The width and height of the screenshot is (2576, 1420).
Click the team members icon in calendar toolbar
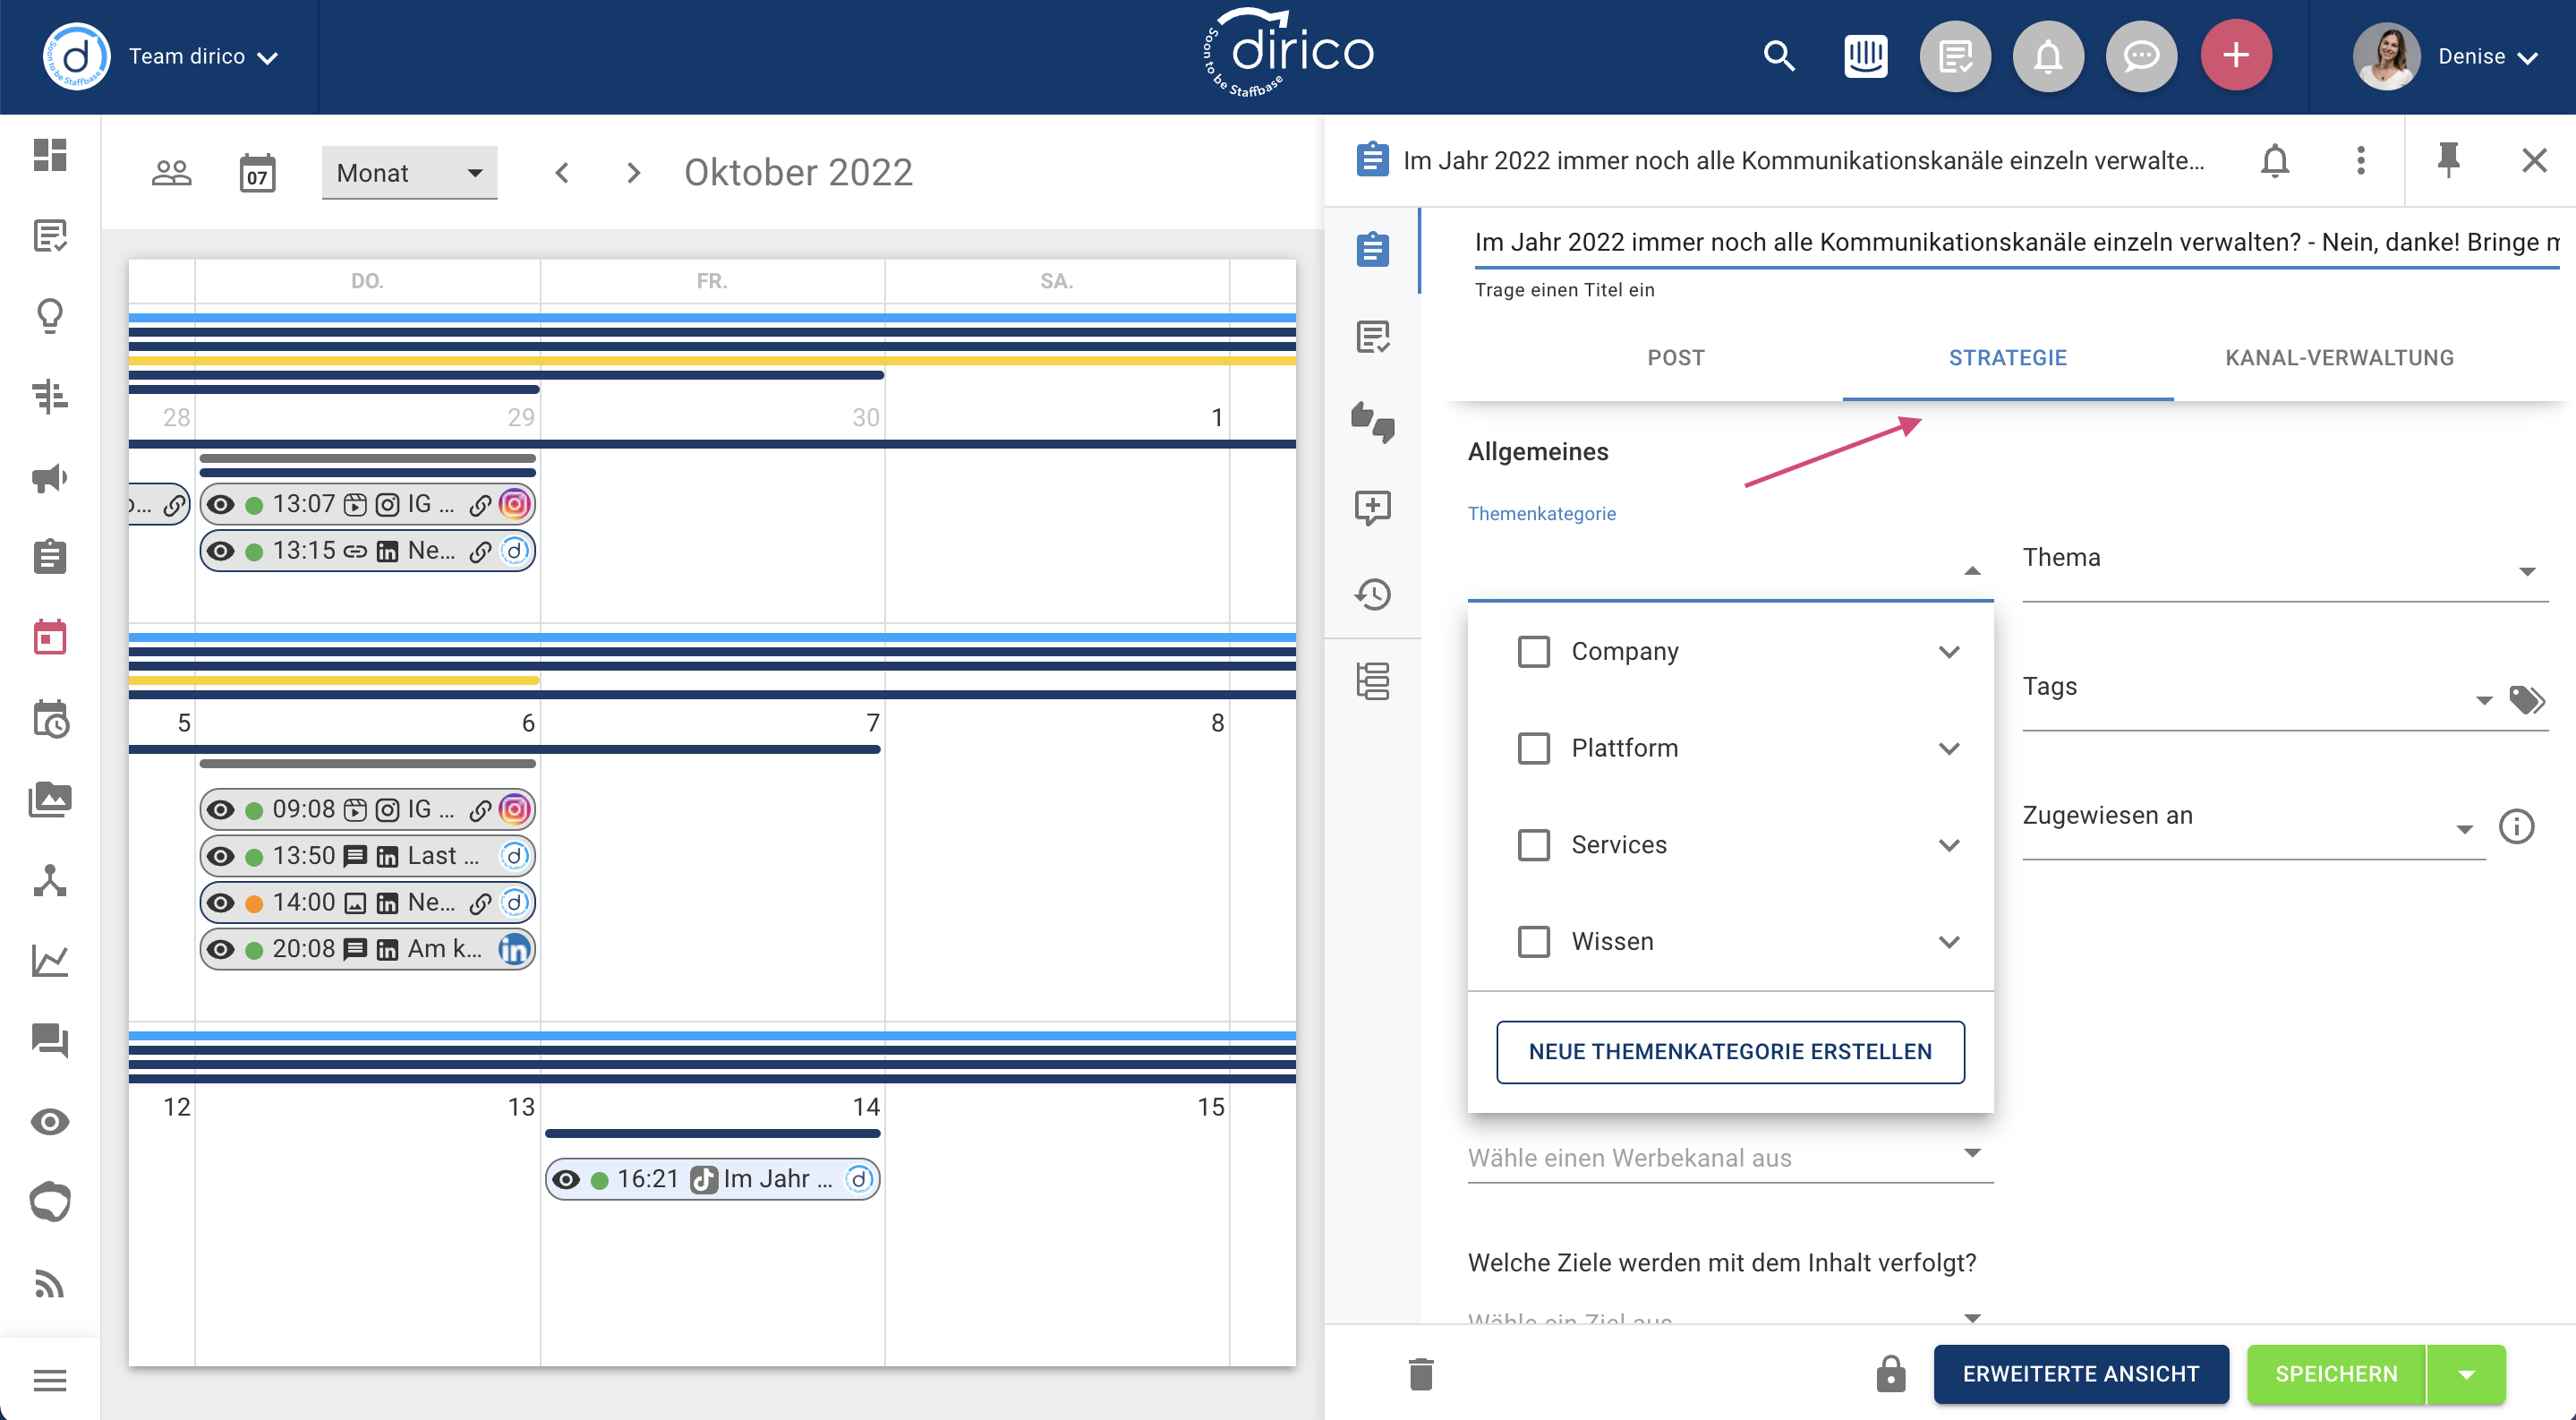click(x=171, y=172)
